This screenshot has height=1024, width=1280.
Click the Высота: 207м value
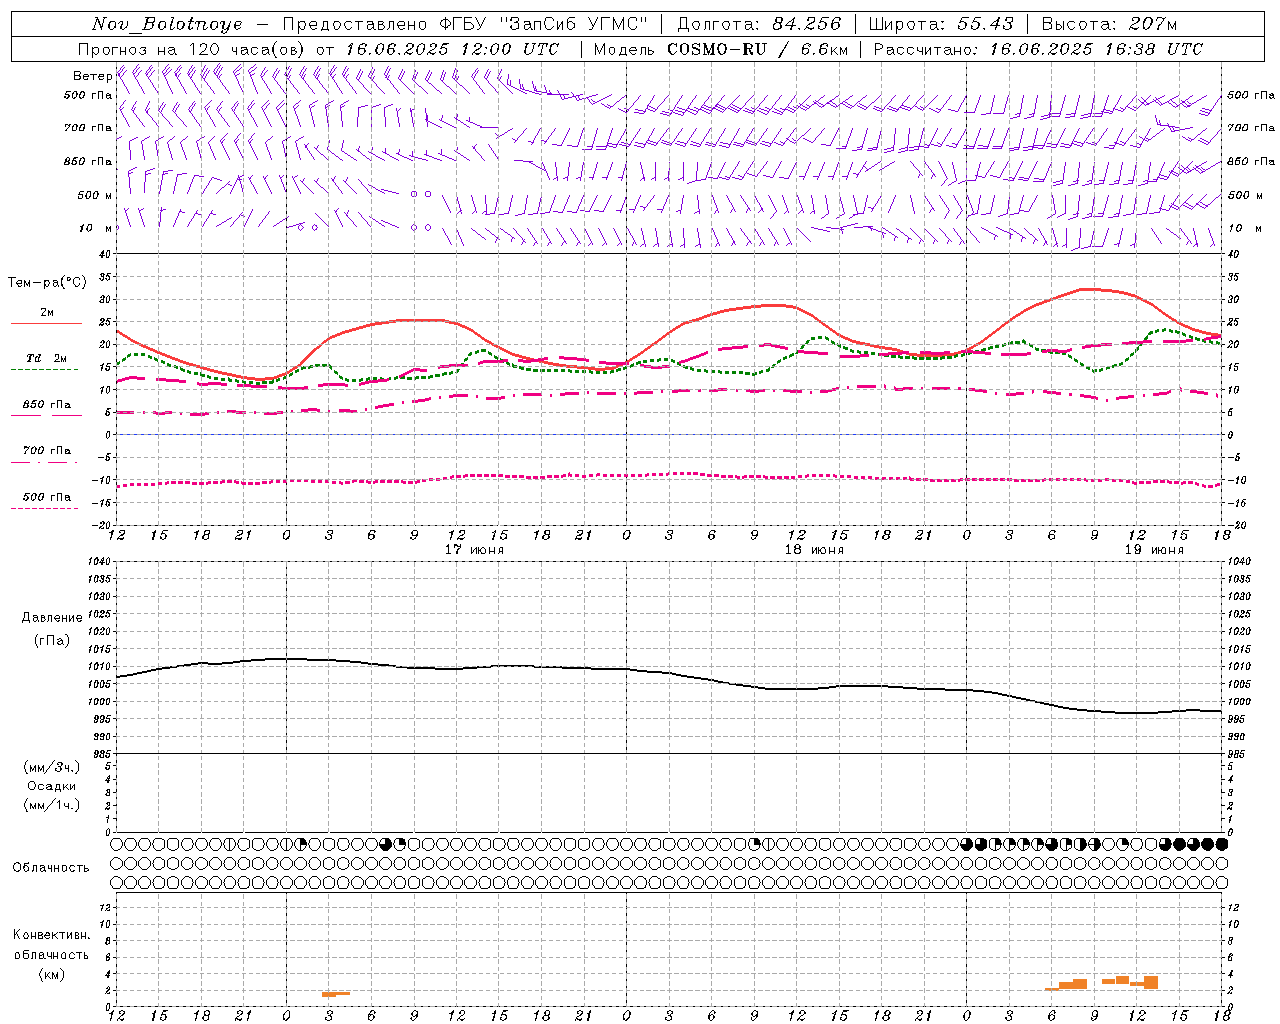pos(1109,24)
